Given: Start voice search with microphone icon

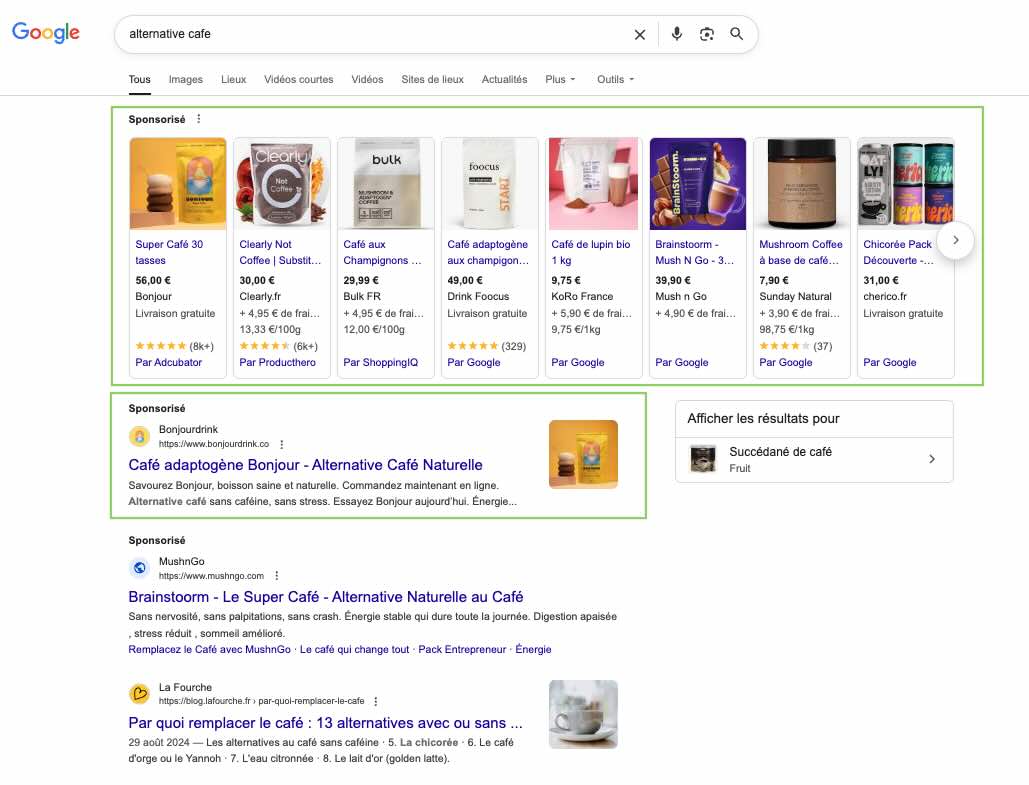Looking at the screenshot, I should tap(677, 34).
